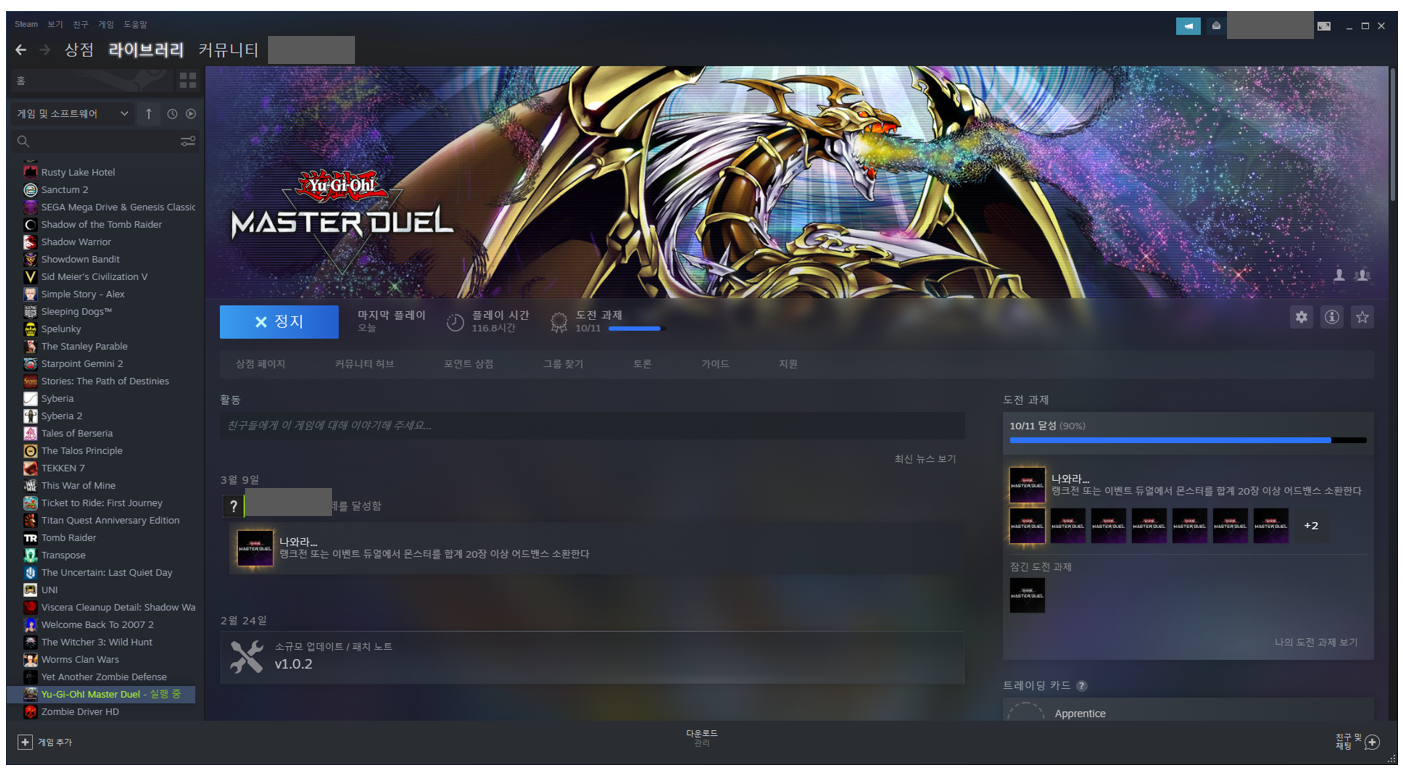Click the activity post input field
The width and height of the screenshot is (1403, 776).
592,425
